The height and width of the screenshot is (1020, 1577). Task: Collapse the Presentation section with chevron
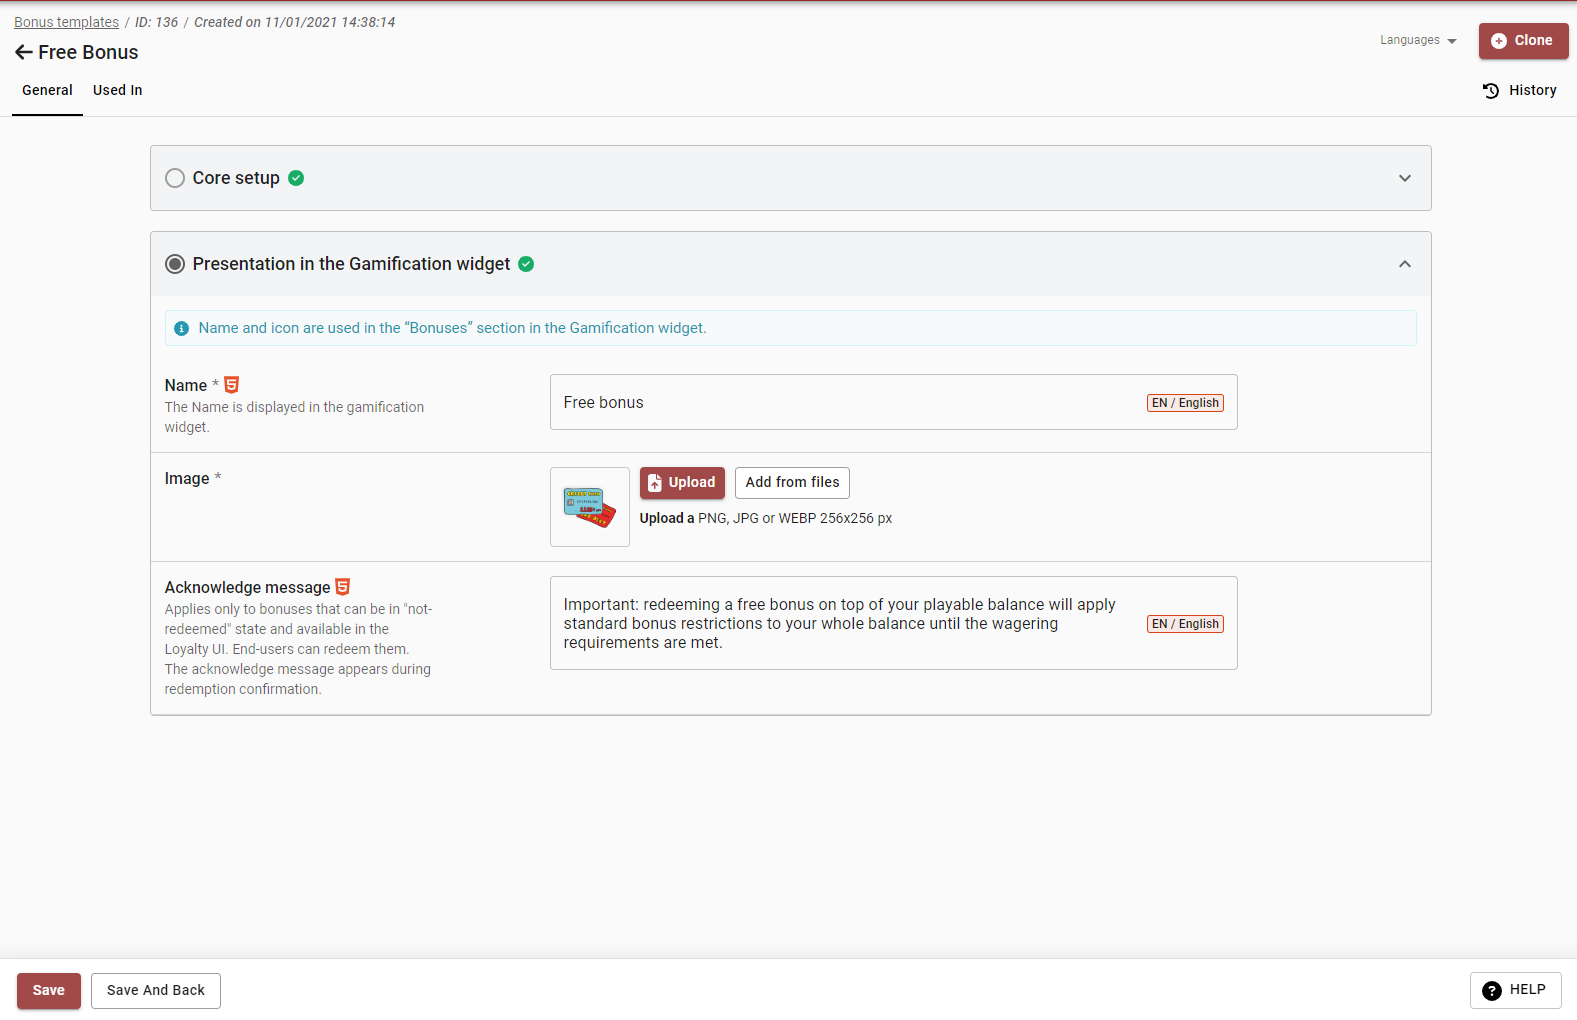pos(1404,264)
